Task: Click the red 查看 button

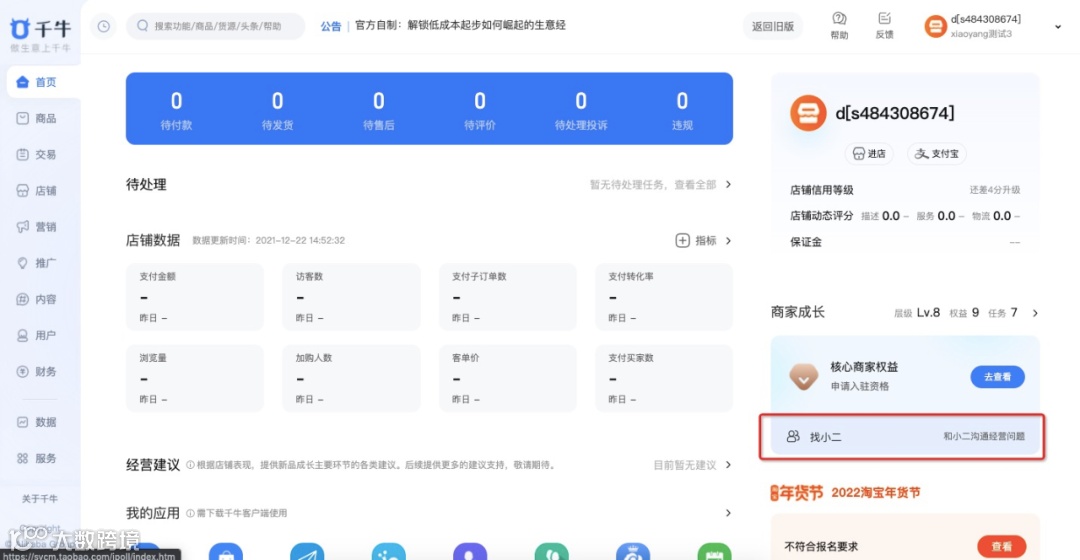Action: click(x=1001, y=547)
